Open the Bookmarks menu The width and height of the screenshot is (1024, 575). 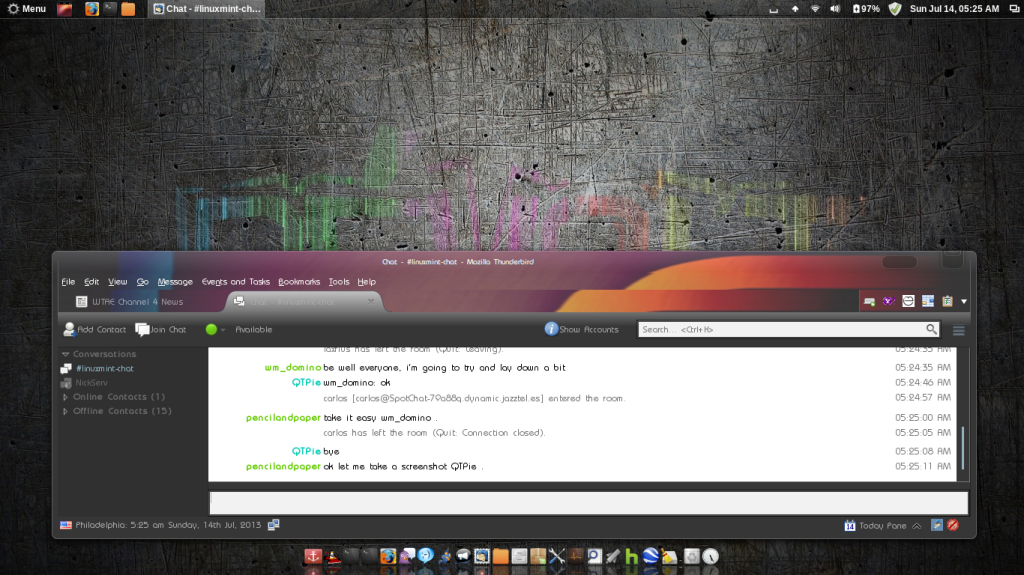click(299, 282)
